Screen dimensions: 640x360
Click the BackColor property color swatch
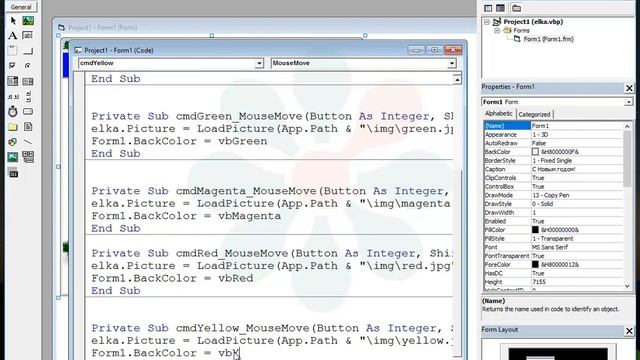coord(535,152)
